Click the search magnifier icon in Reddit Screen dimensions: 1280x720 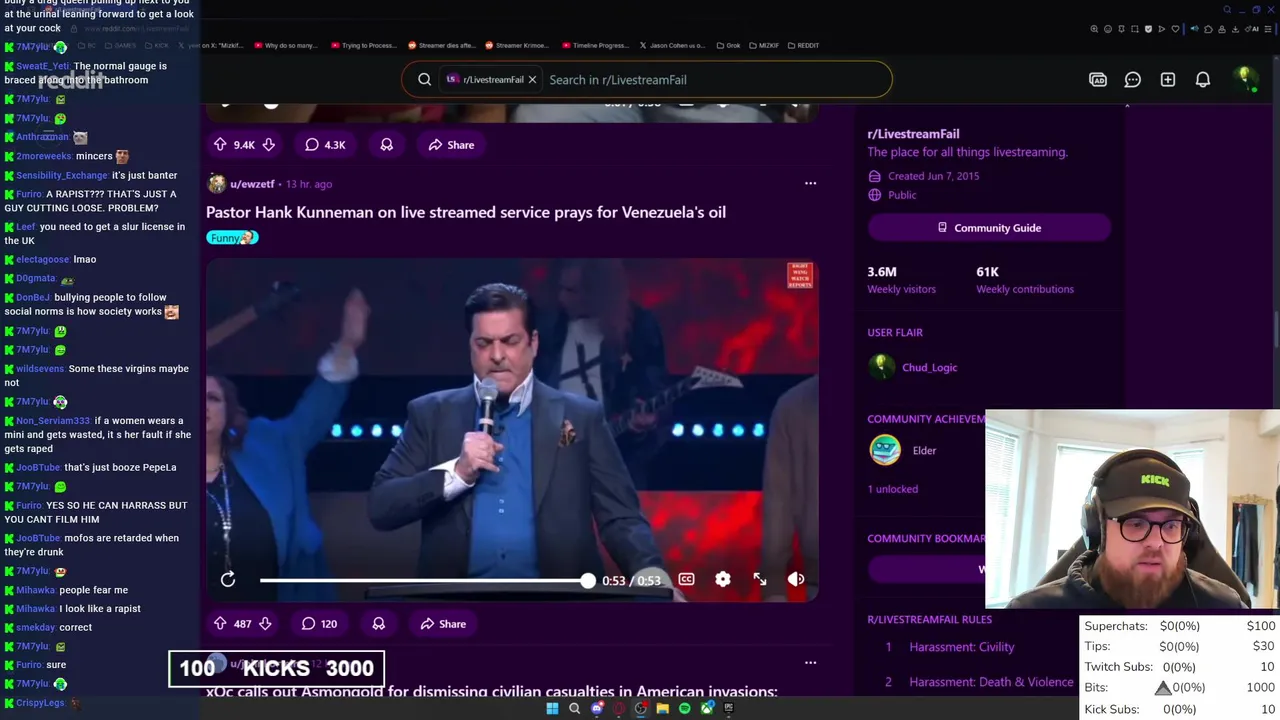pos(424,79)
